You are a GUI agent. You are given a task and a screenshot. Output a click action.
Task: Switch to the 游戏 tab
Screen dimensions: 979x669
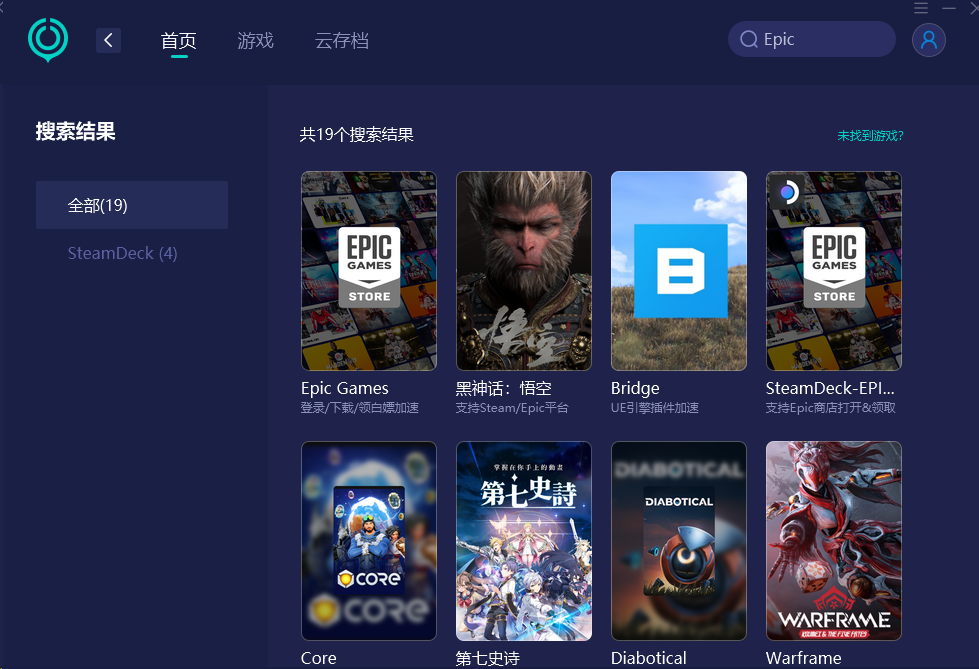[256, 41]
